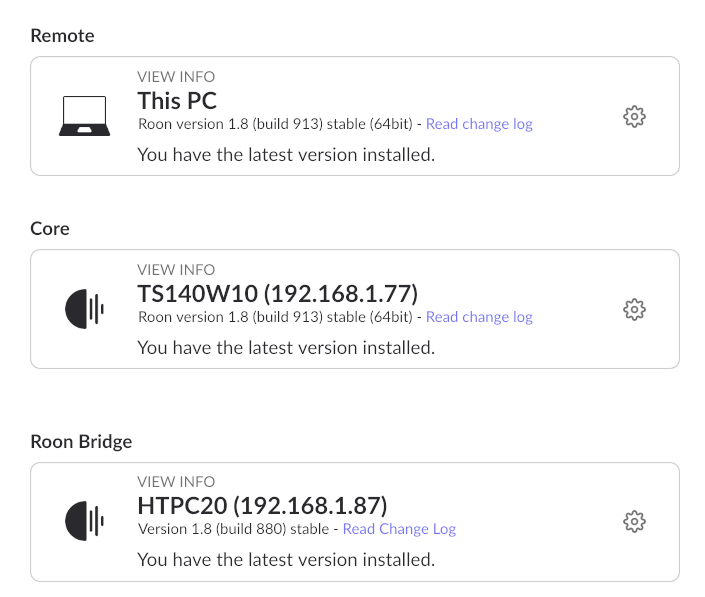Click the Core section heading
The height and width of the screenshot is (597, 705).
pos(50,228)
